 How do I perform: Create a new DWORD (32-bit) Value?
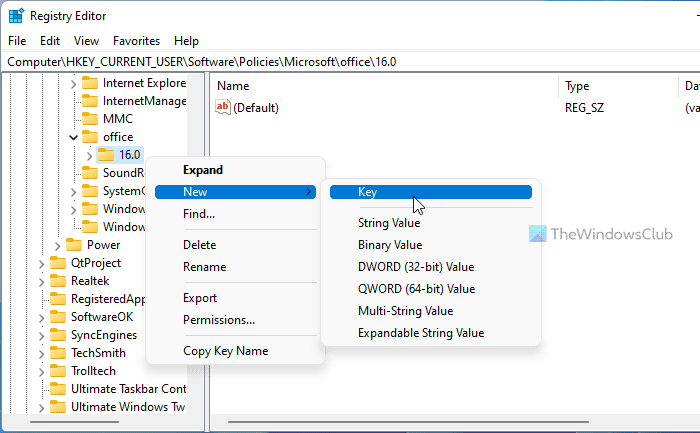(x=431, y=266)
